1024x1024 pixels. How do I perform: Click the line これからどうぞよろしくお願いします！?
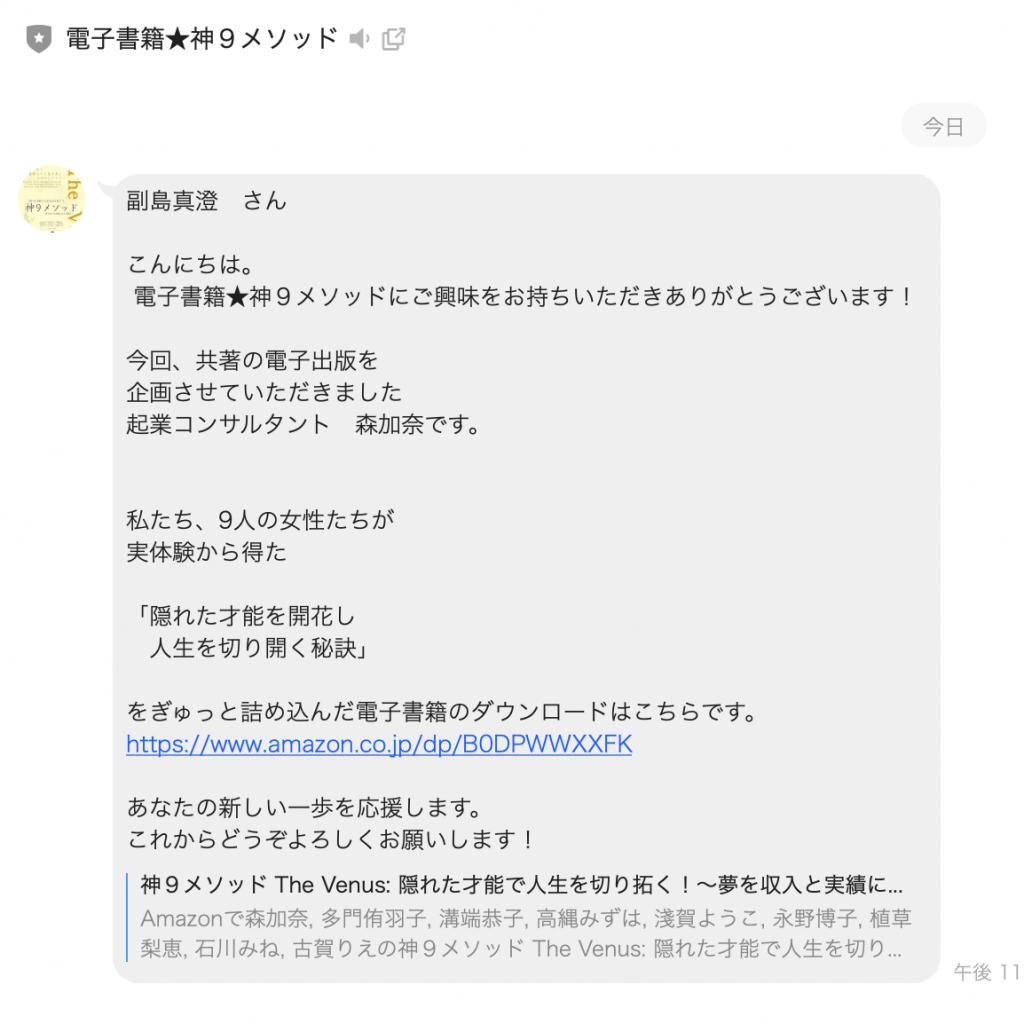(332, 839)
